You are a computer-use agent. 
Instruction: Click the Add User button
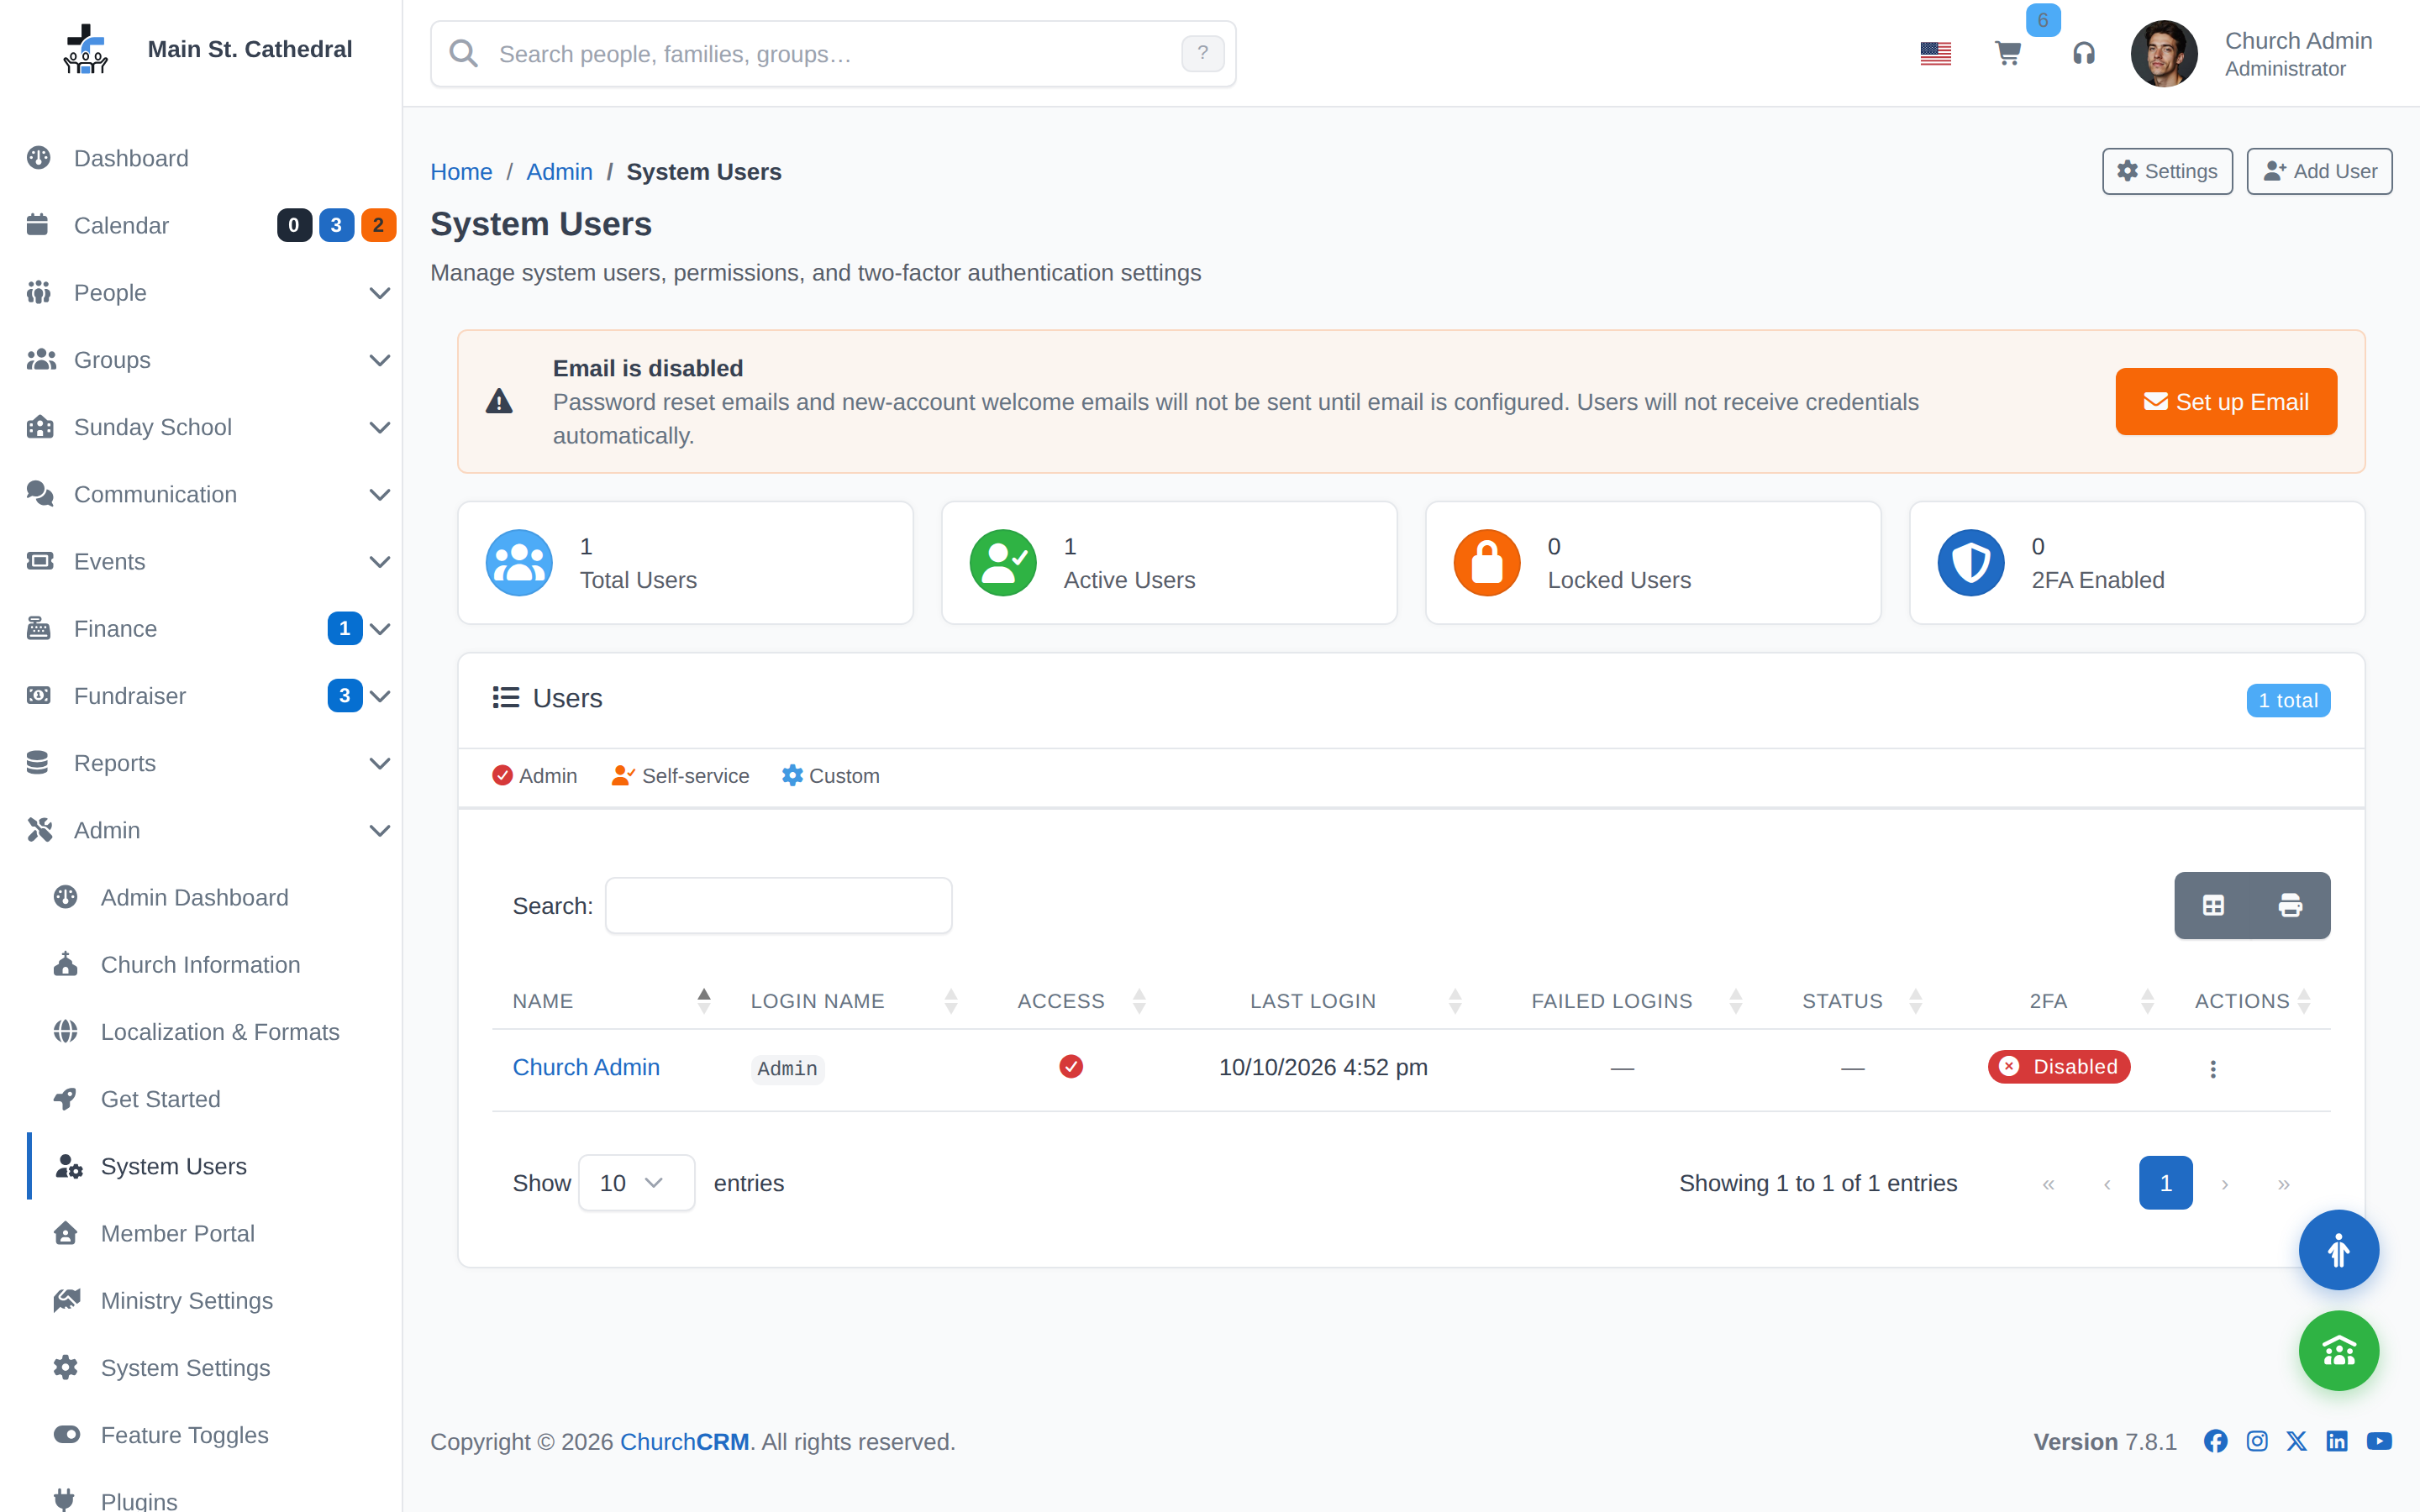pos(2319,171)
